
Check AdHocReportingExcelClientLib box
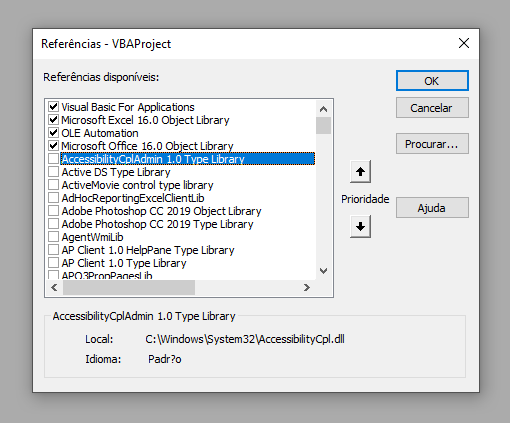pos(53,198)
